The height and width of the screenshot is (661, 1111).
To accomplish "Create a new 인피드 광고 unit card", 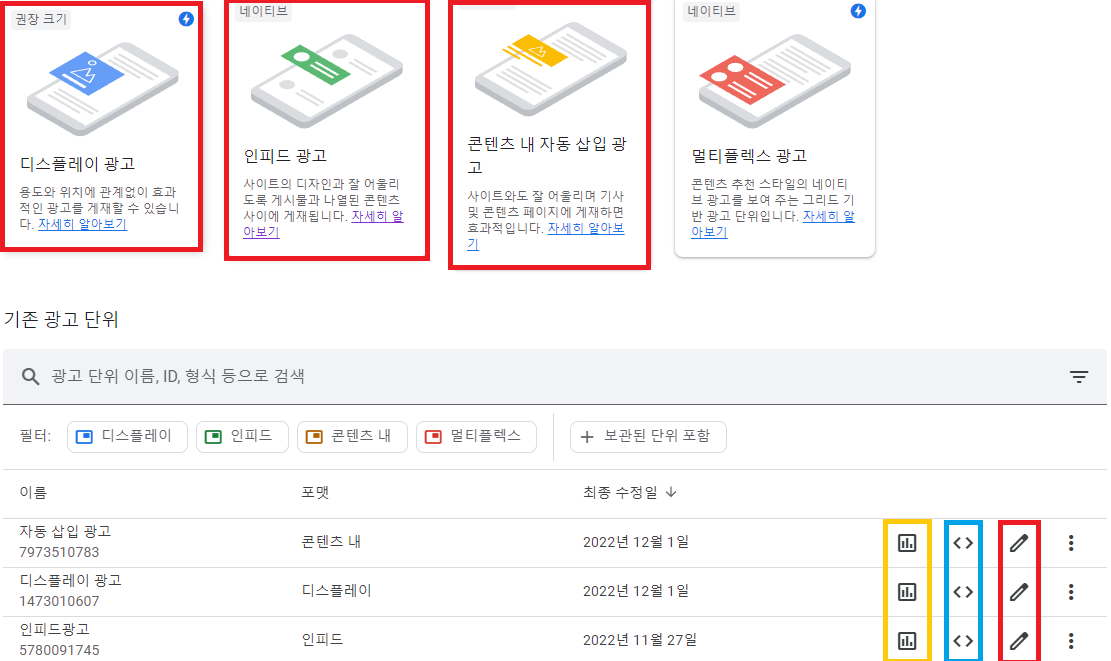I will point(327,130).
